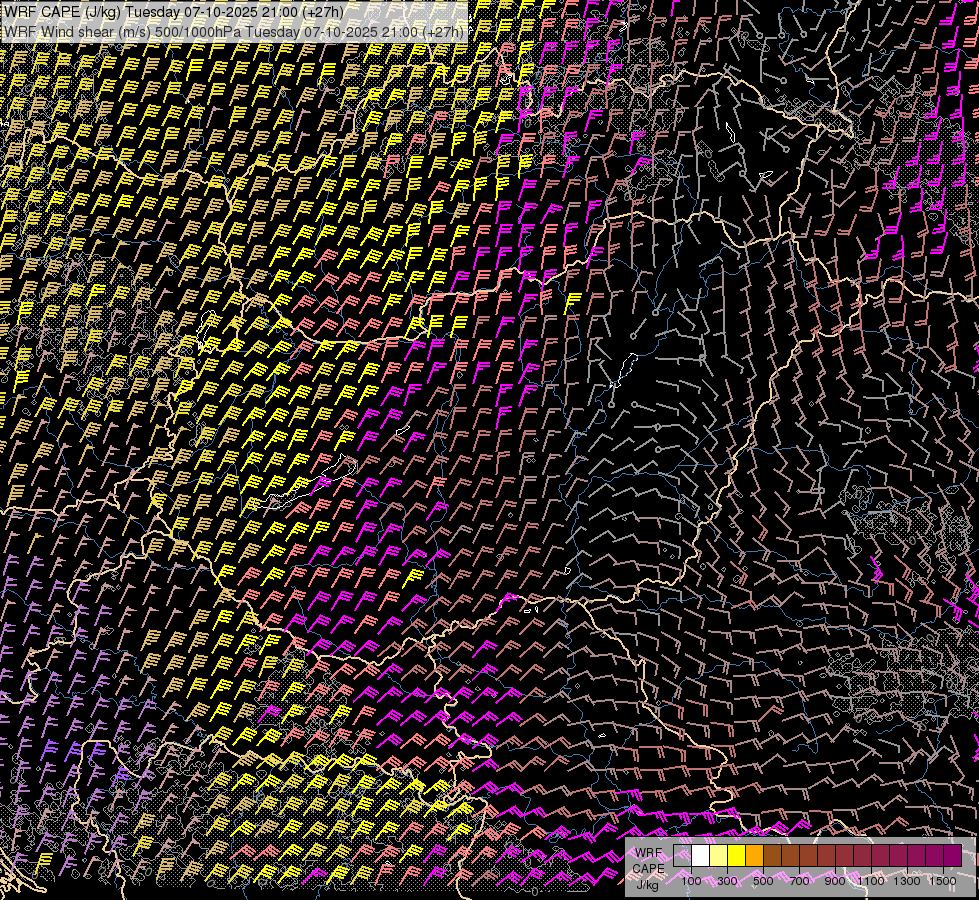Click the WRF Wind shear title line
Image resolution: width=979 pixels, height=900 pixels.
coord(235,31)
